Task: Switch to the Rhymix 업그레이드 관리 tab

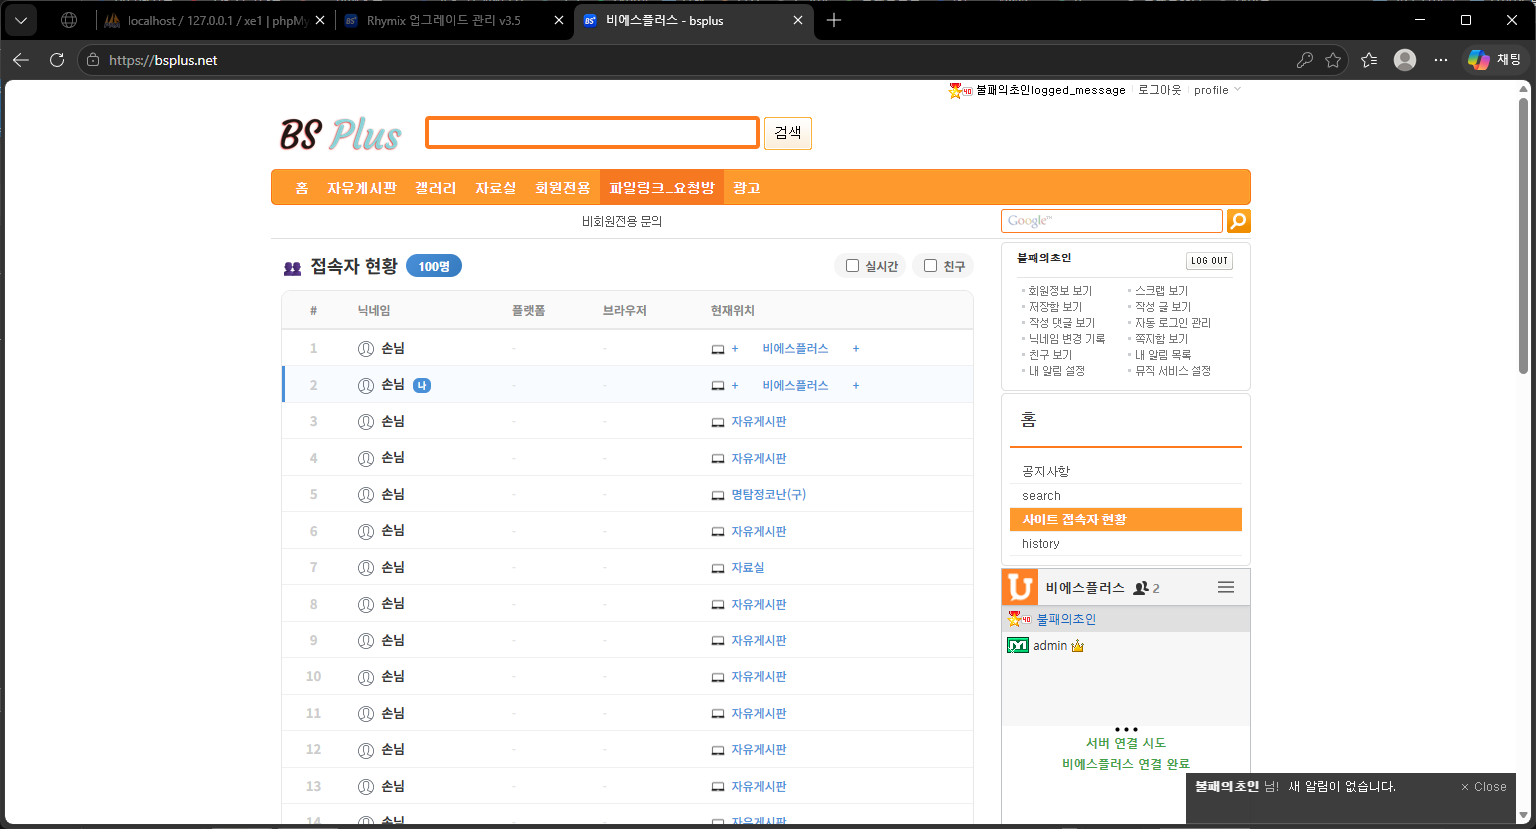Action: pyautogui.click(x=443, y=20)
